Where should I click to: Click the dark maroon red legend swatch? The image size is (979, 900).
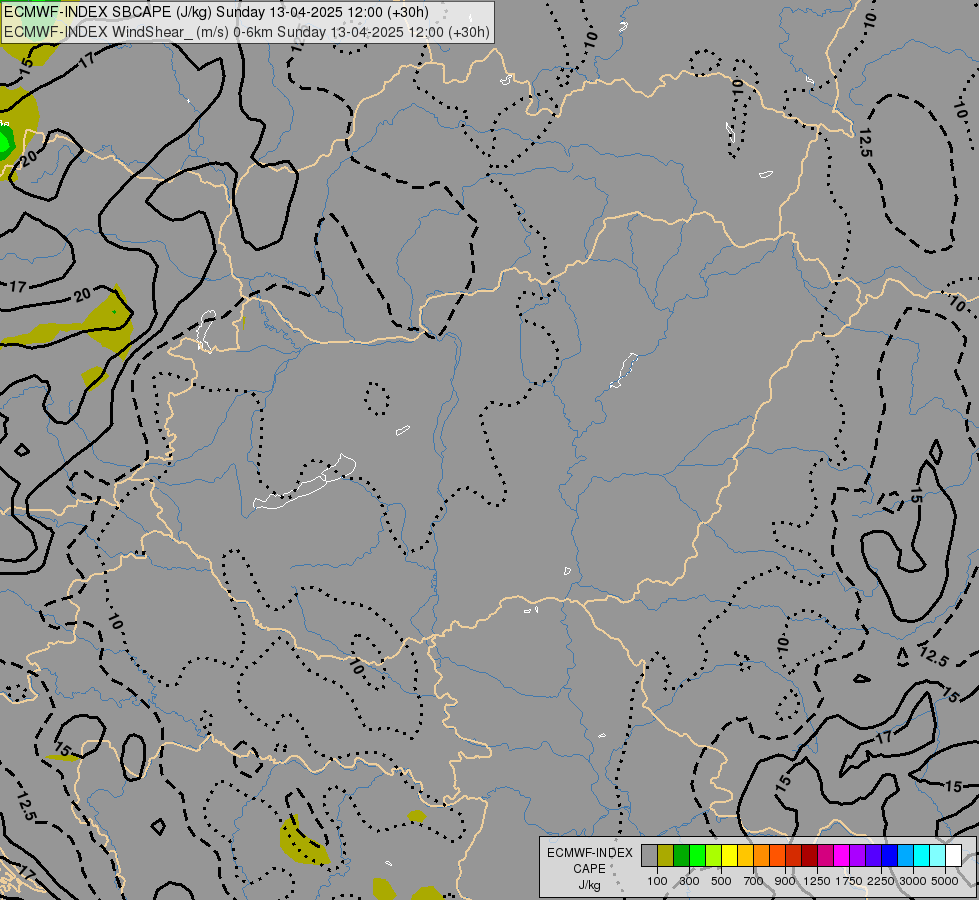coord(809,855)
